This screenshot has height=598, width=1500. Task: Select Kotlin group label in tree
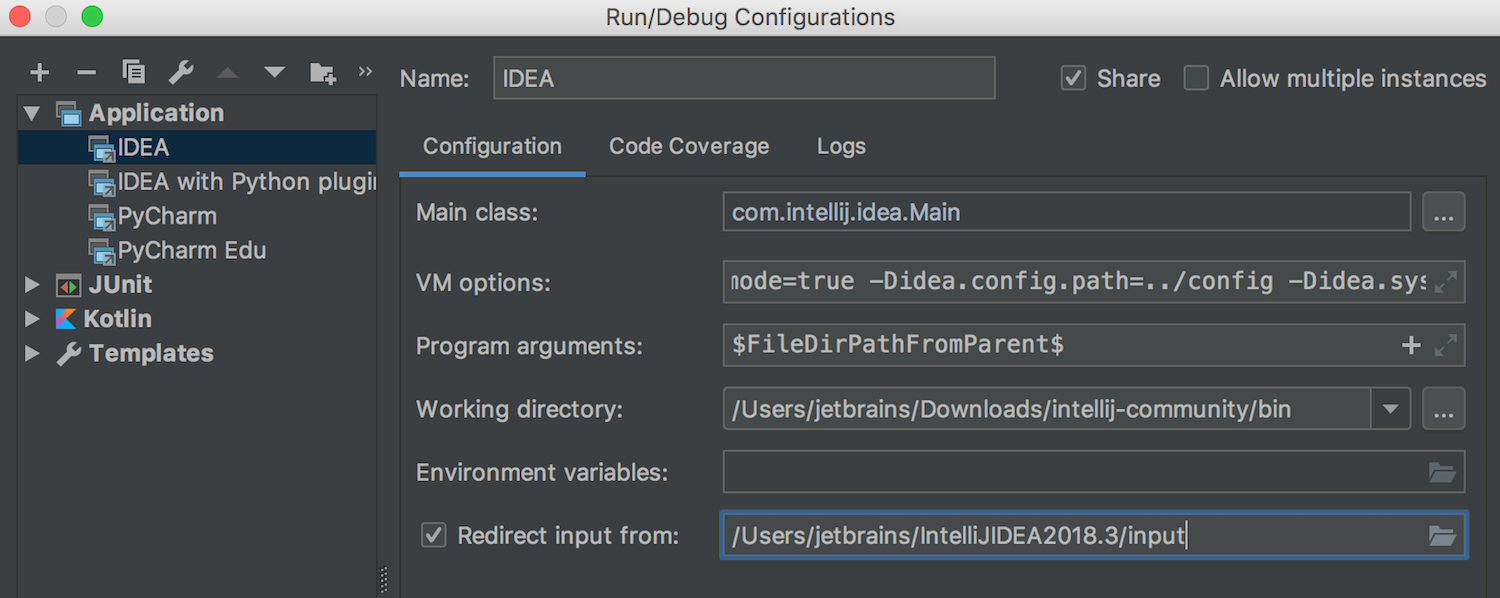(117, 319)
